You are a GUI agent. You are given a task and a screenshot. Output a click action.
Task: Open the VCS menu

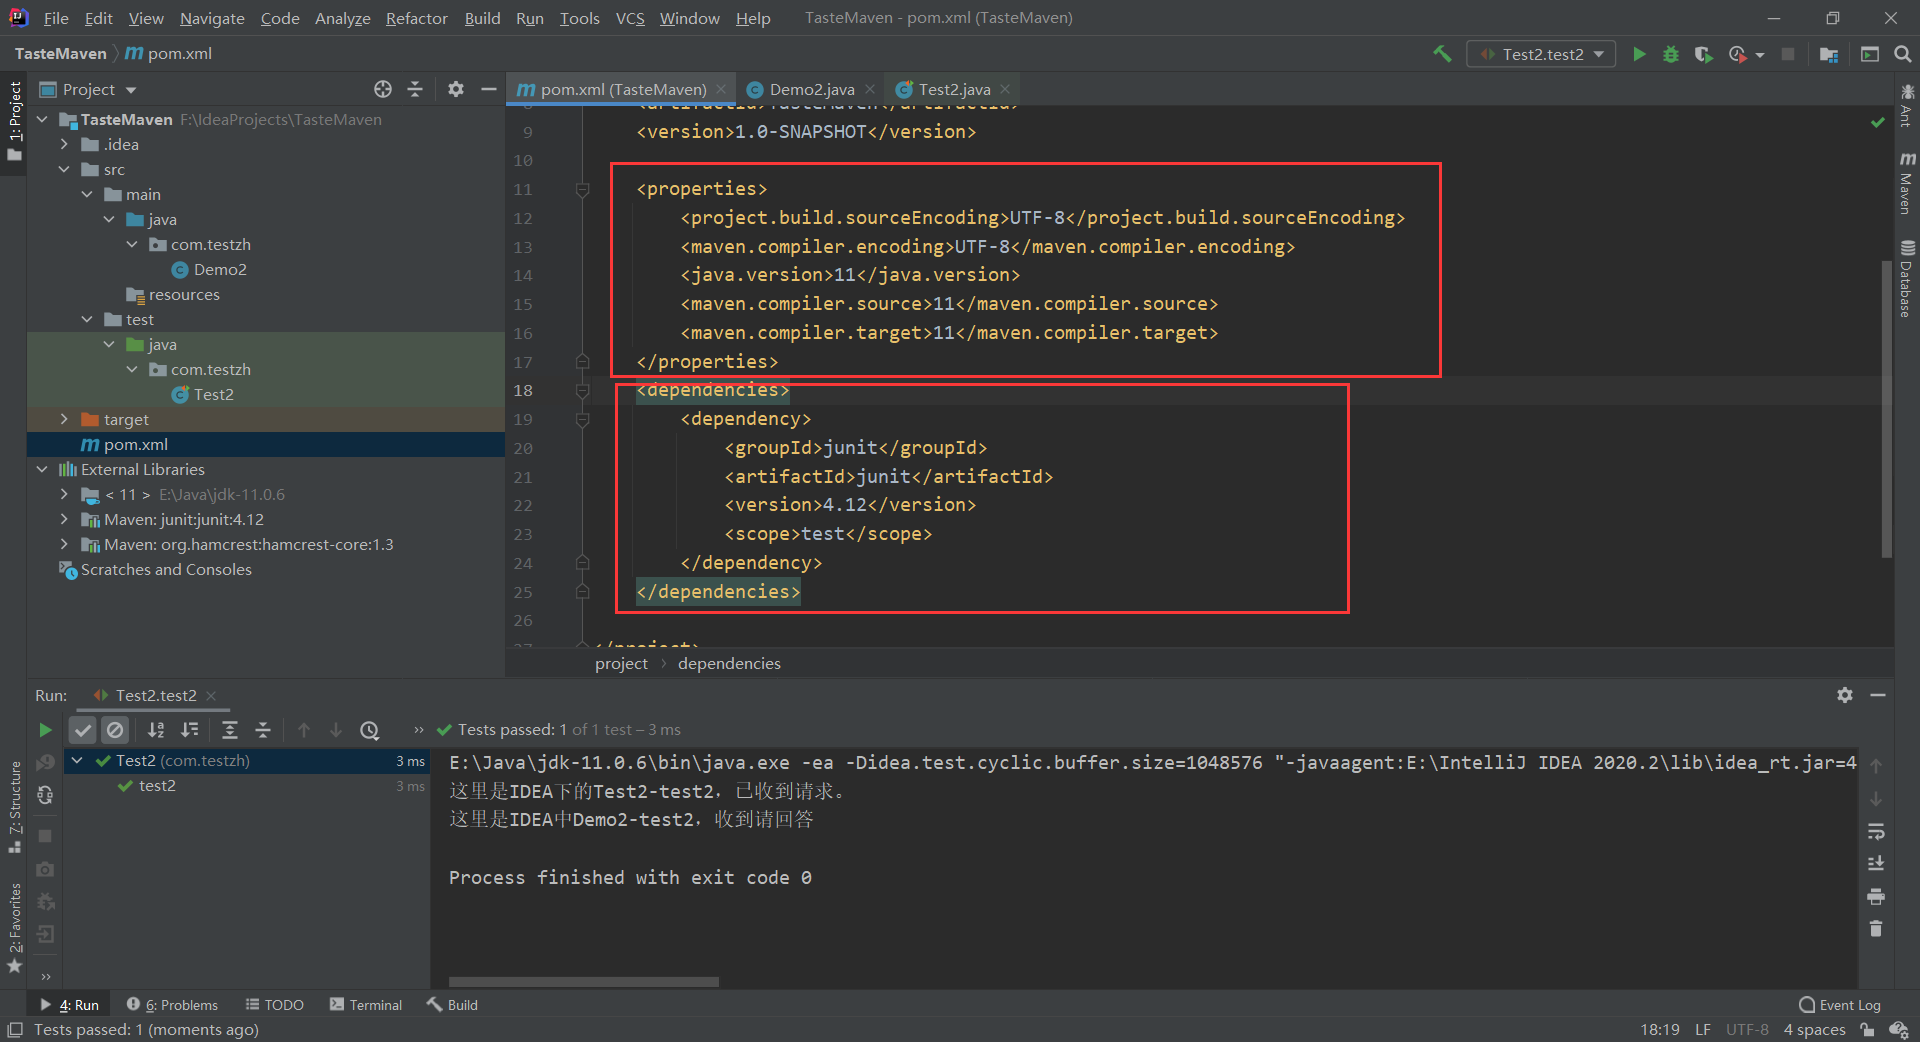[x=630, y=18]
